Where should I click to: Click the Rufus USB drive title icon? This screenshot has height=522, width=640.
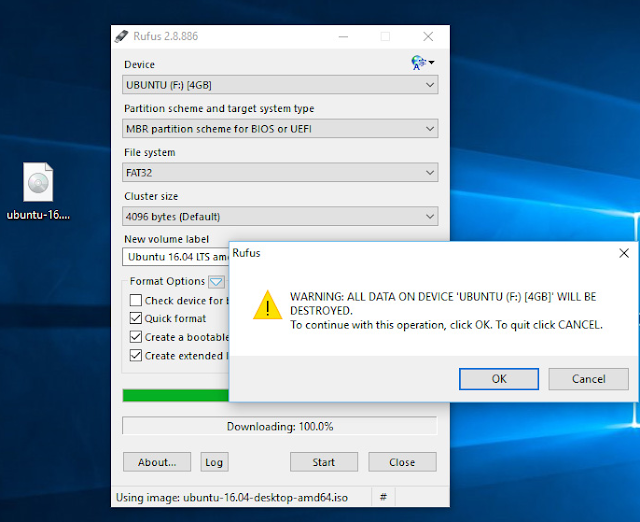[x=121, y=36]
